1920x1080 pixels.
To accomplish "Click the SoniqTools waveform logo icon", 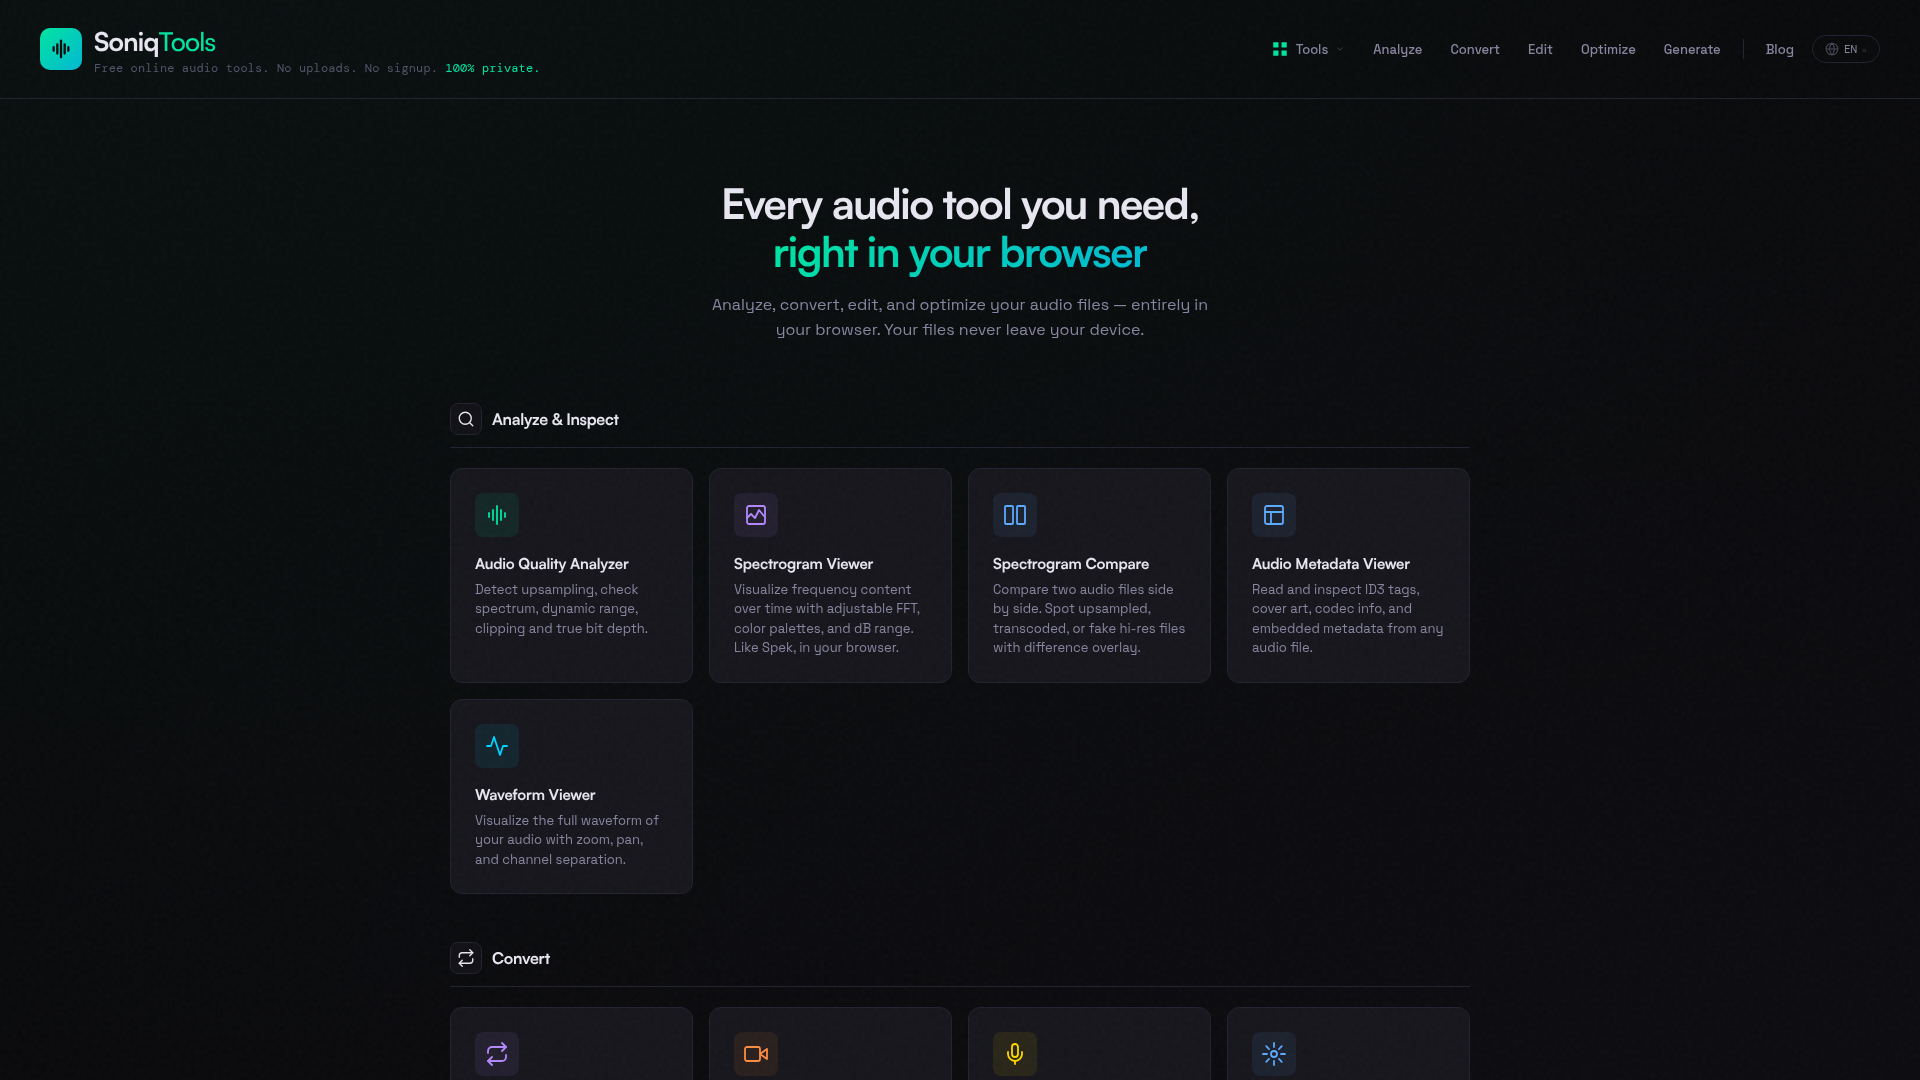I will point(61,49).
